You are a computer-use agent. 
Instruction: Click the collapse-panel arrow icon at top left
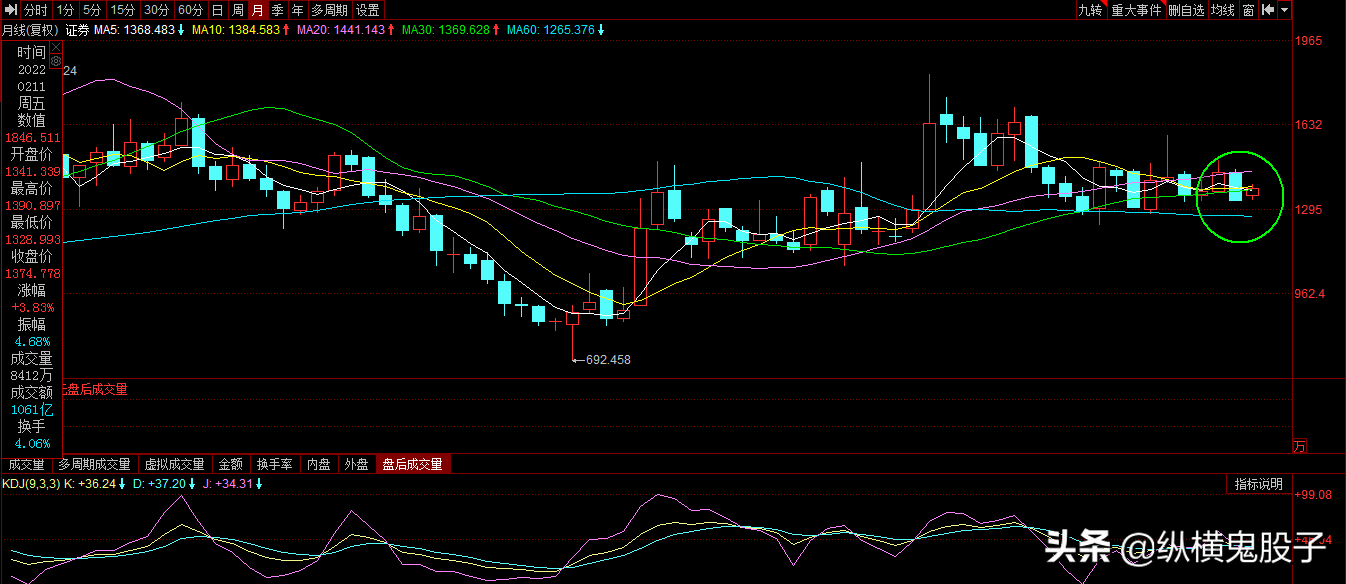[9, 10]
